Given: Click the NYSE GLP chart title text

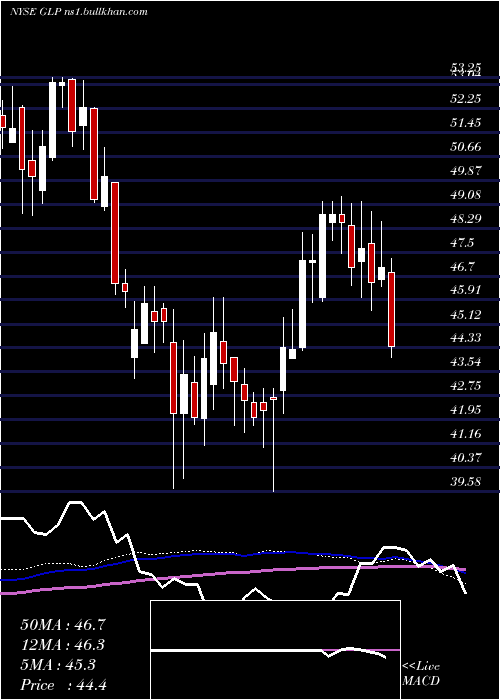Looking at the screenshot, I should coord(78,12).
